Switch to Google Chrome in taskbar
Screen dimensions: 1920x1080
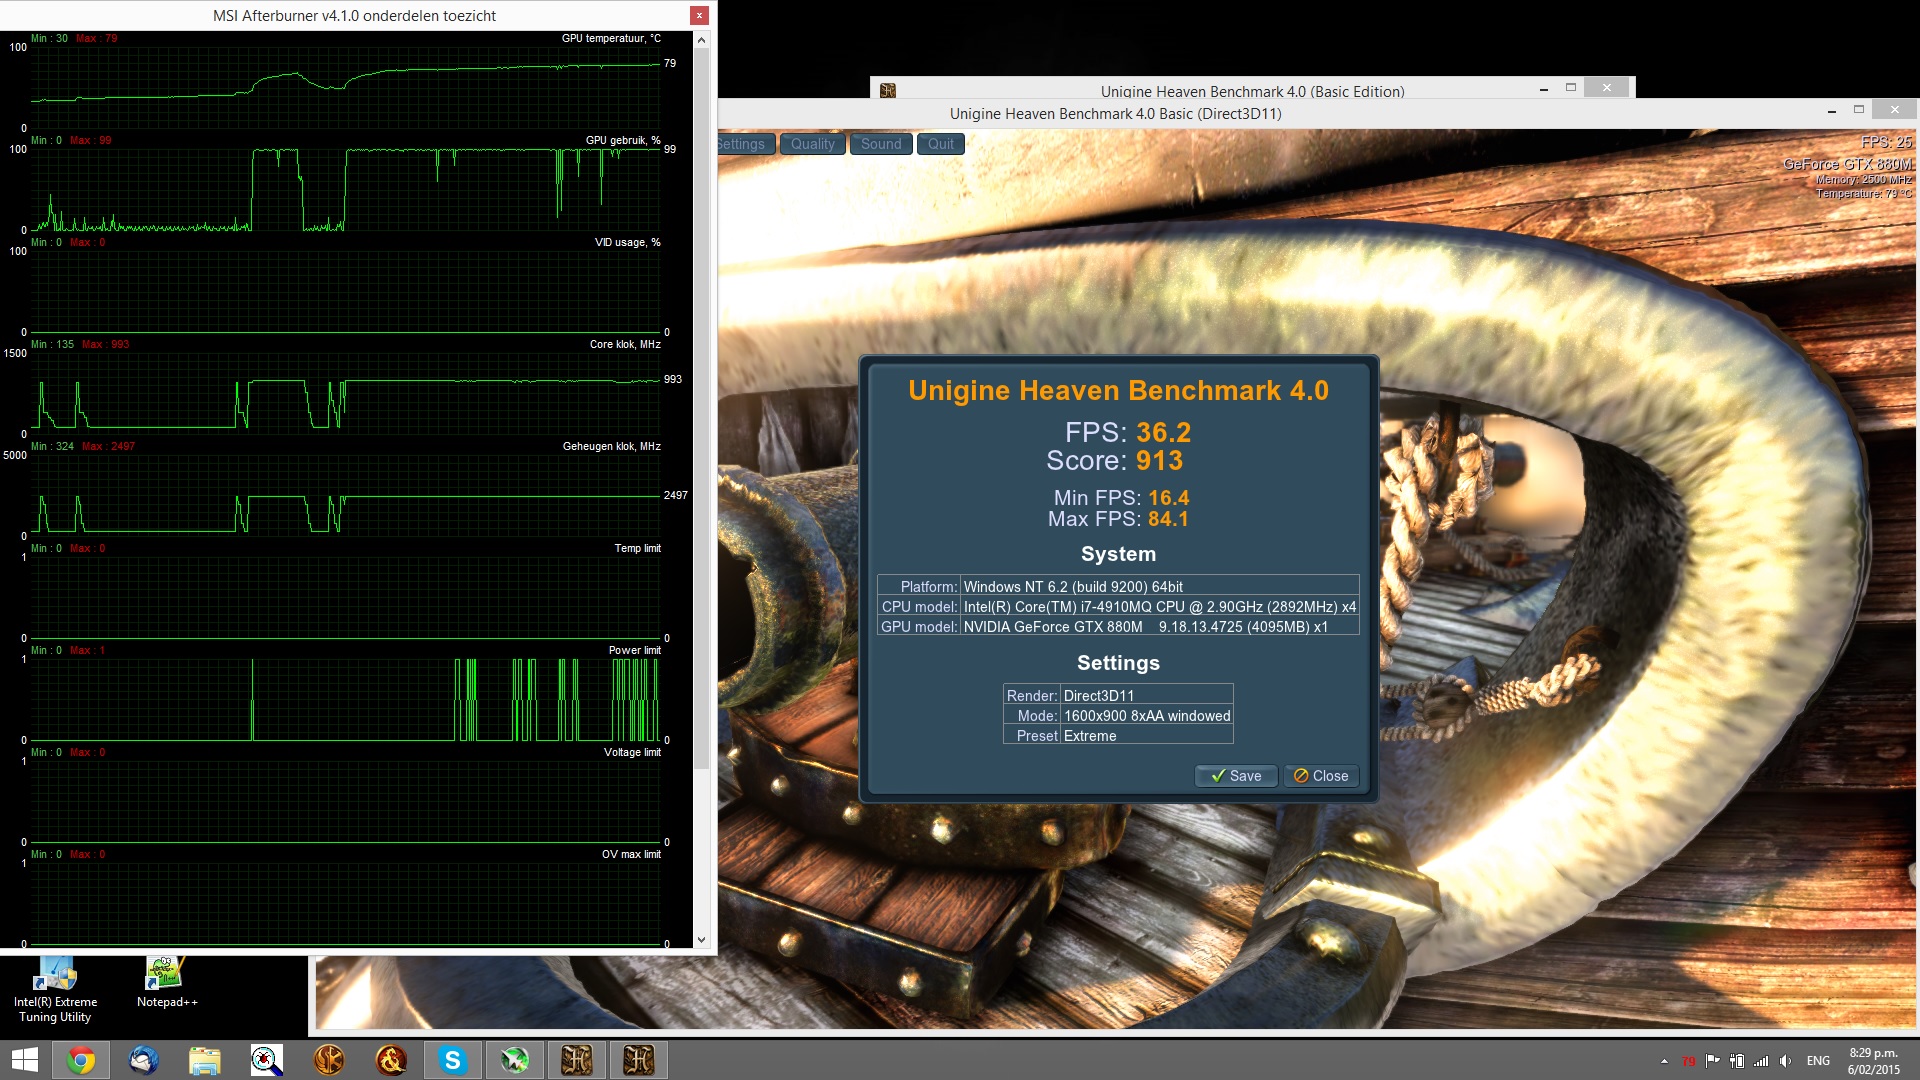(x=81, y=1060)
